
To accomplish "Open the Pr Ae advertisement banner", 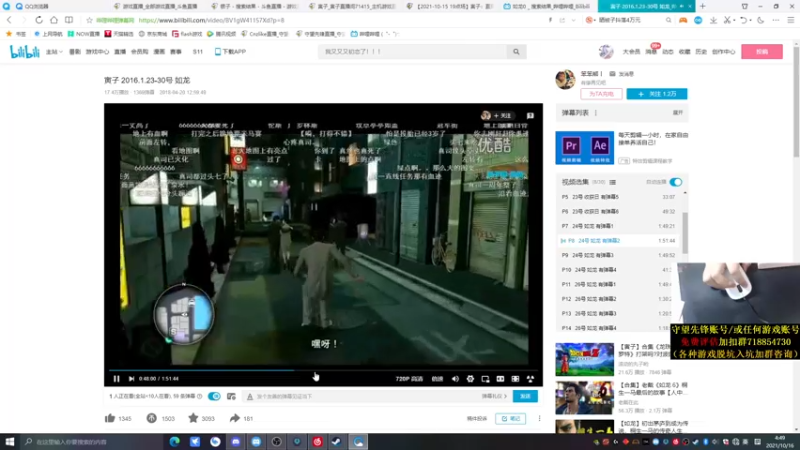I will point(585,147).
